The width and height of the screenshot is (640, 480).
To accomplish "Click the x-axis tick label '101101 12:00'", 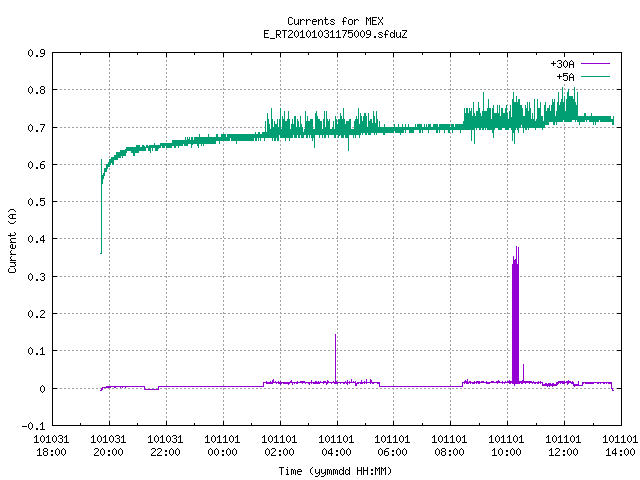I will click(x=563, y=445).
